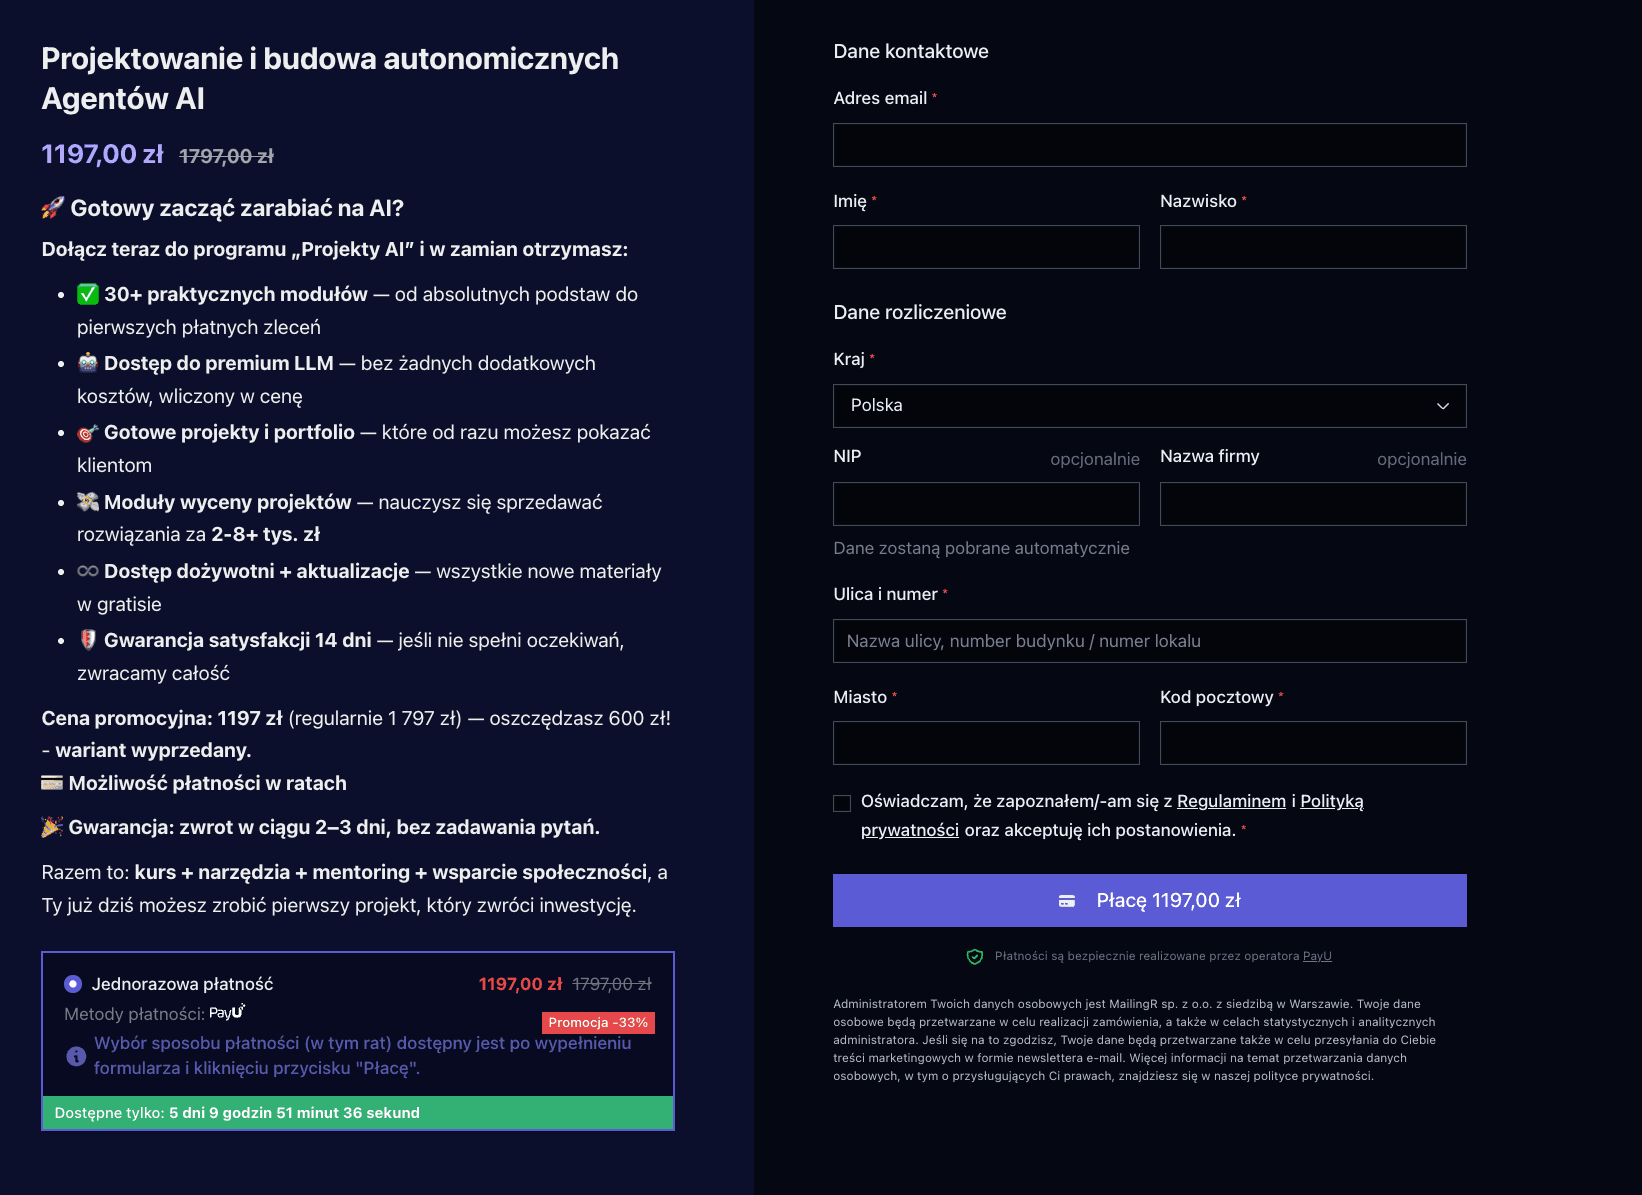Click the shield emoji beside Gwarancja satysfakcji
Screen dimensions: 1642x1195
(x=88, y=640)
